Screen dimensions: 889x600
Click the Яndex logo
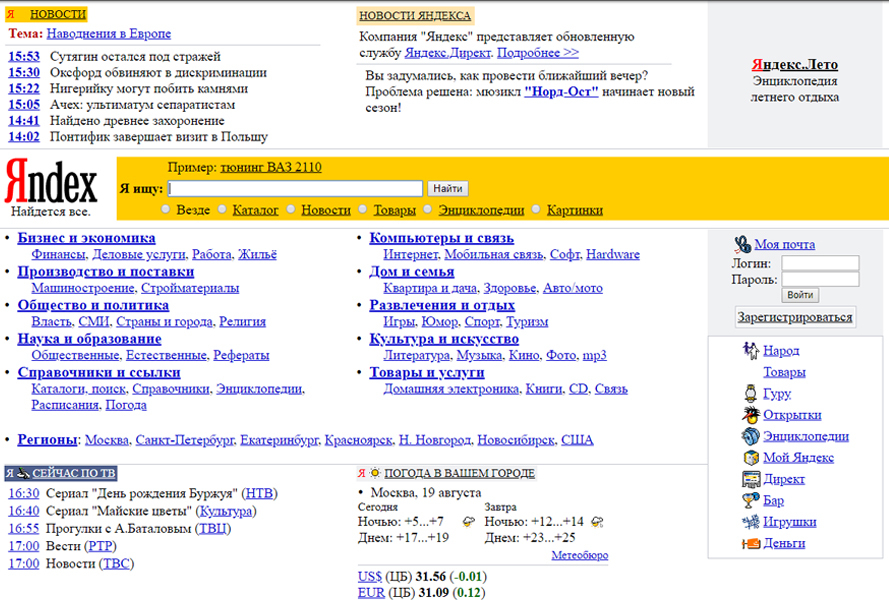point(52,183)
